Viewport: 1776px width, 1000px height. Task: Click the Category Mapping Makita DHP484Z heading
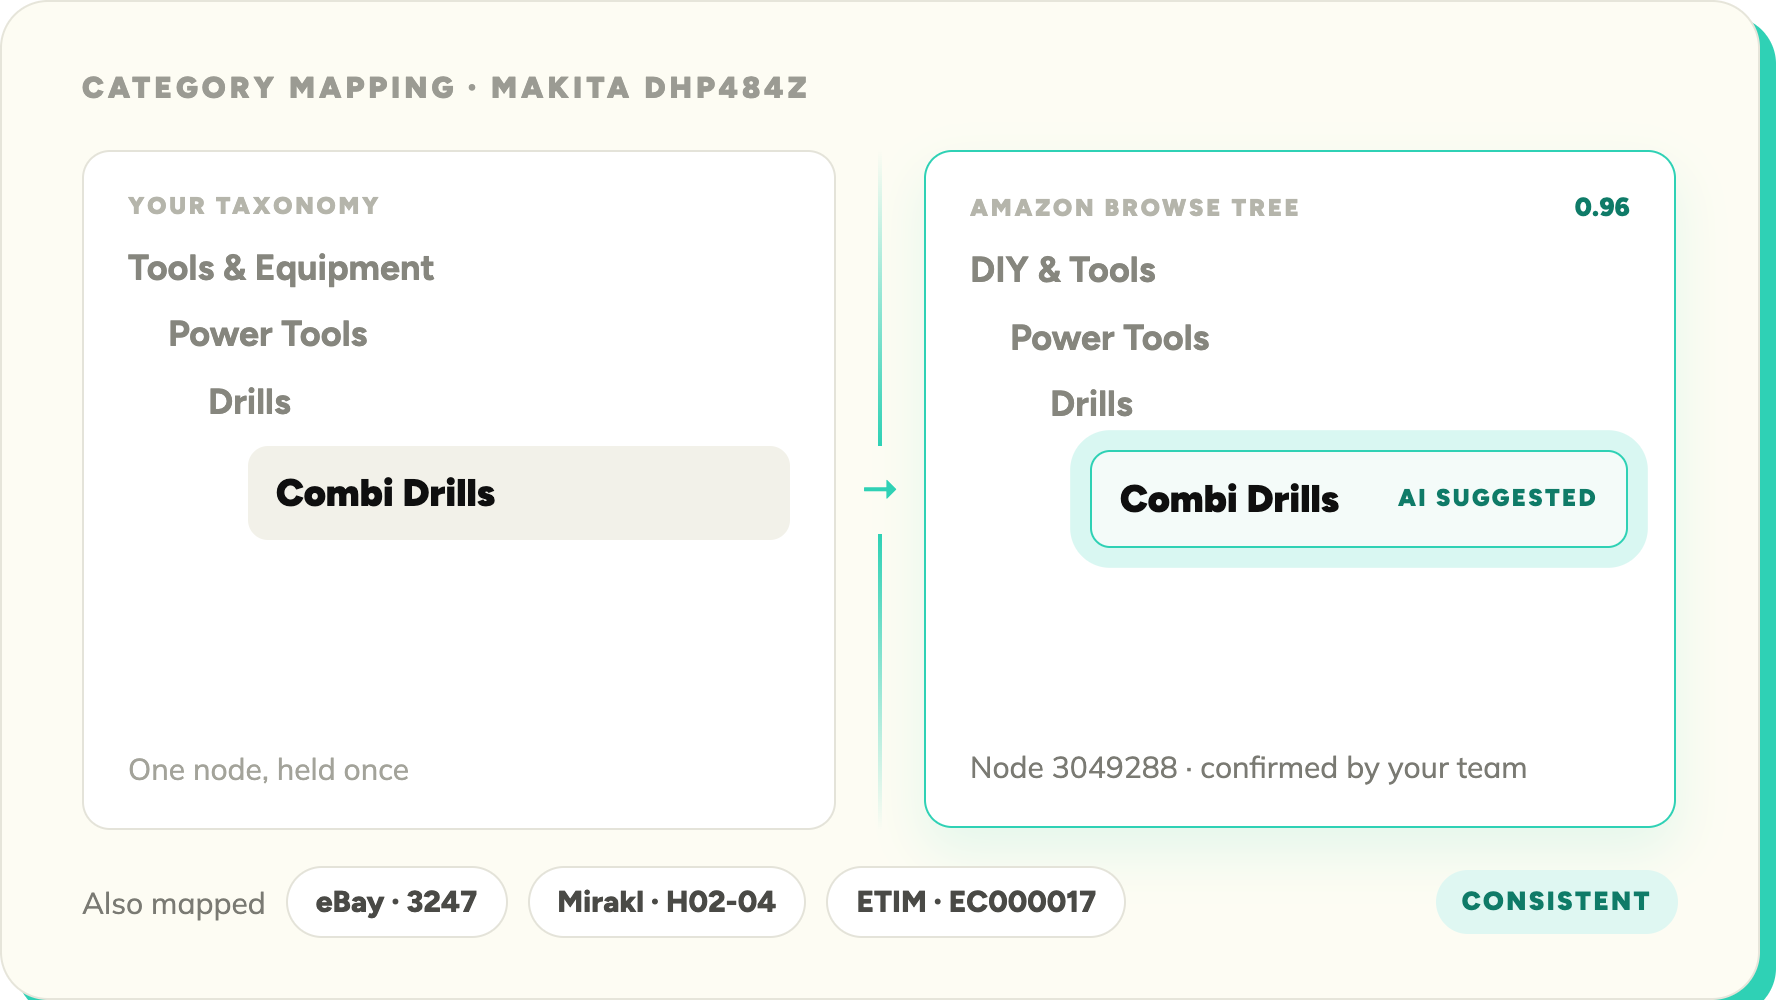[x=445, y=88]
